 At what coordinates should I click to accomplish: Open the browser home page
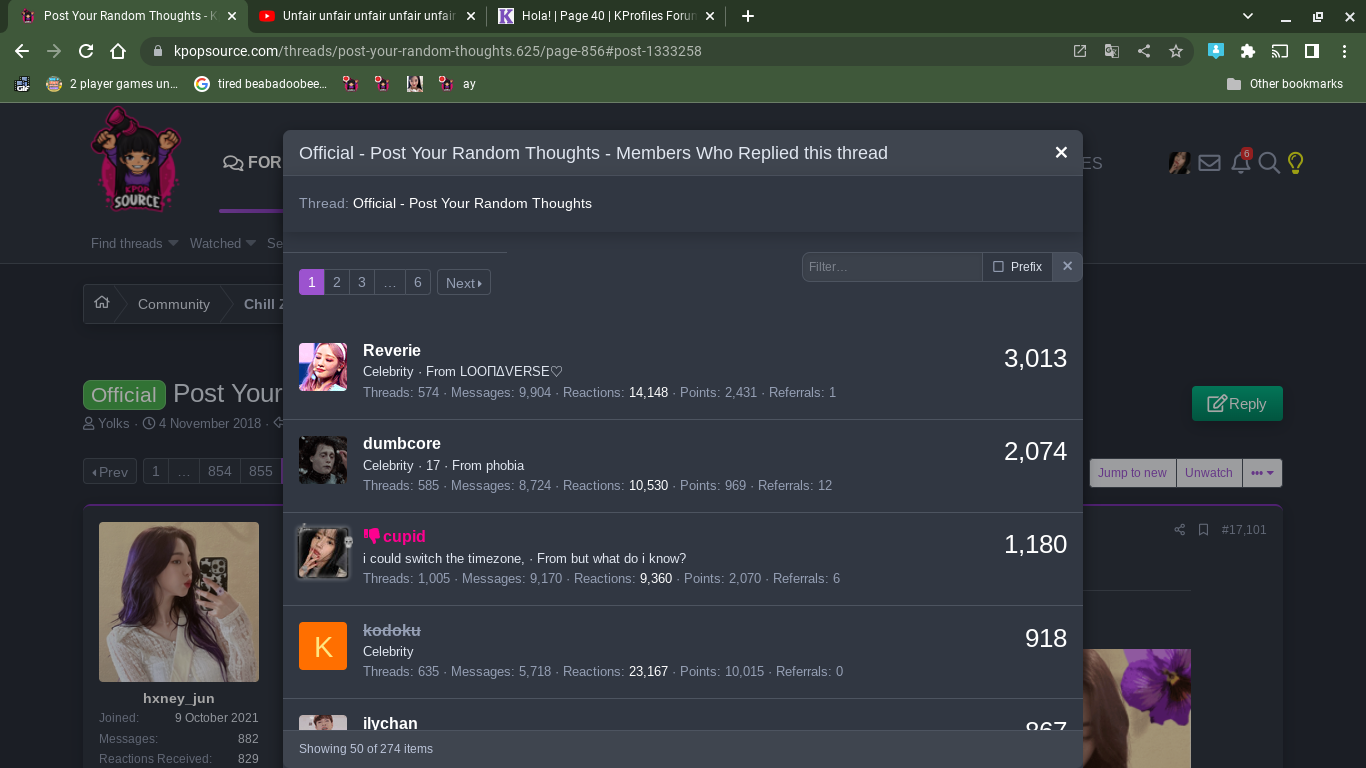(x=118, y=51)
